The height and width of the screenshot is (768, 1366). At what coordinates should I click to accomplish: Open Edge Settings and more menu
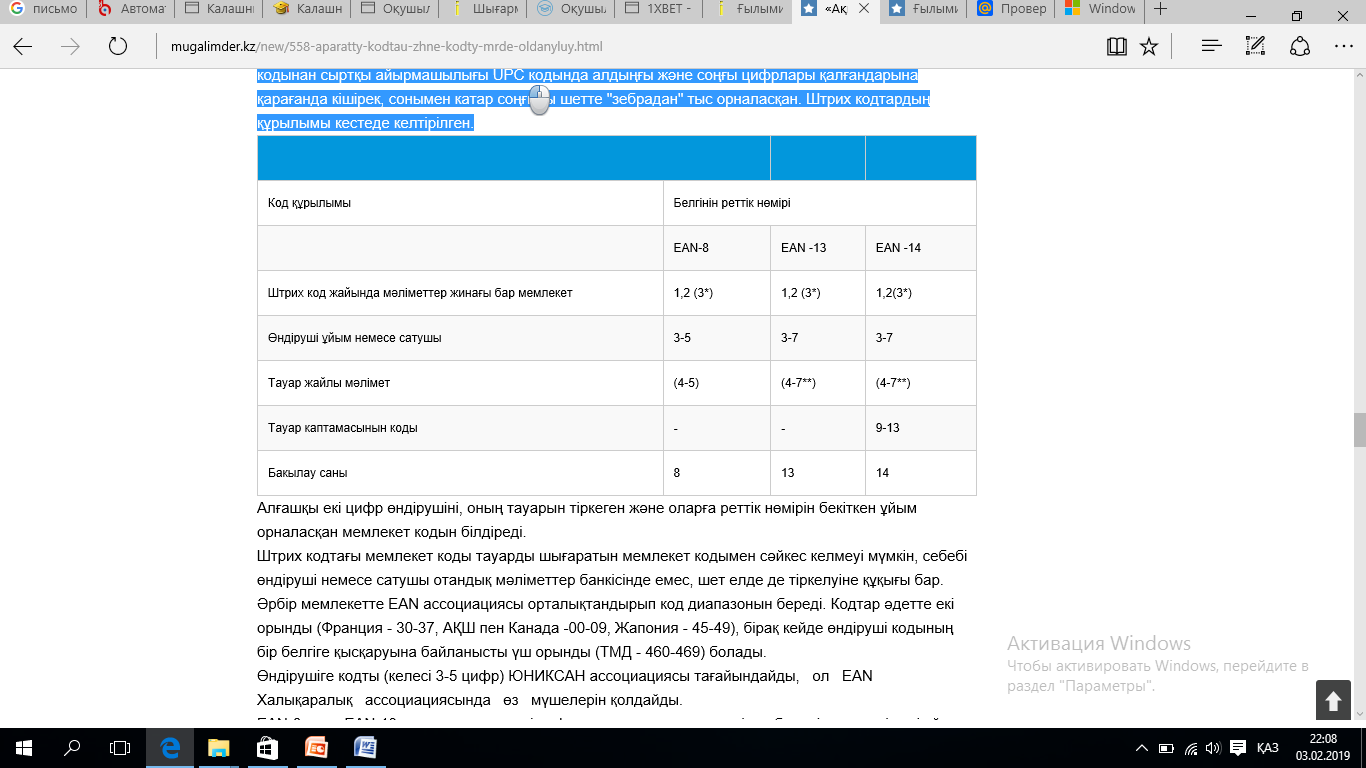coord(1344,46)
